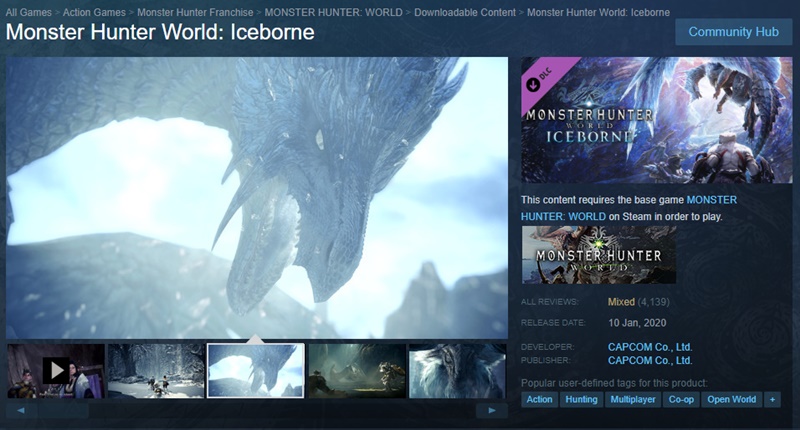
Task: Open MONSTER HUNTER: WORLD breadcrumb link
Action: (x=333, y=12)
